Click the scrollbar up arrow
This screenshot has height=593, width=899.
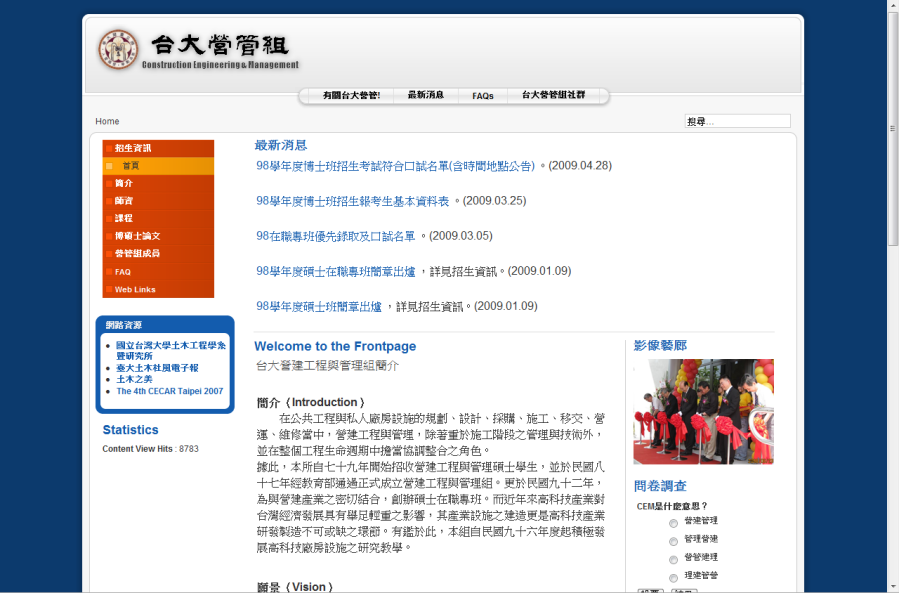892,6
